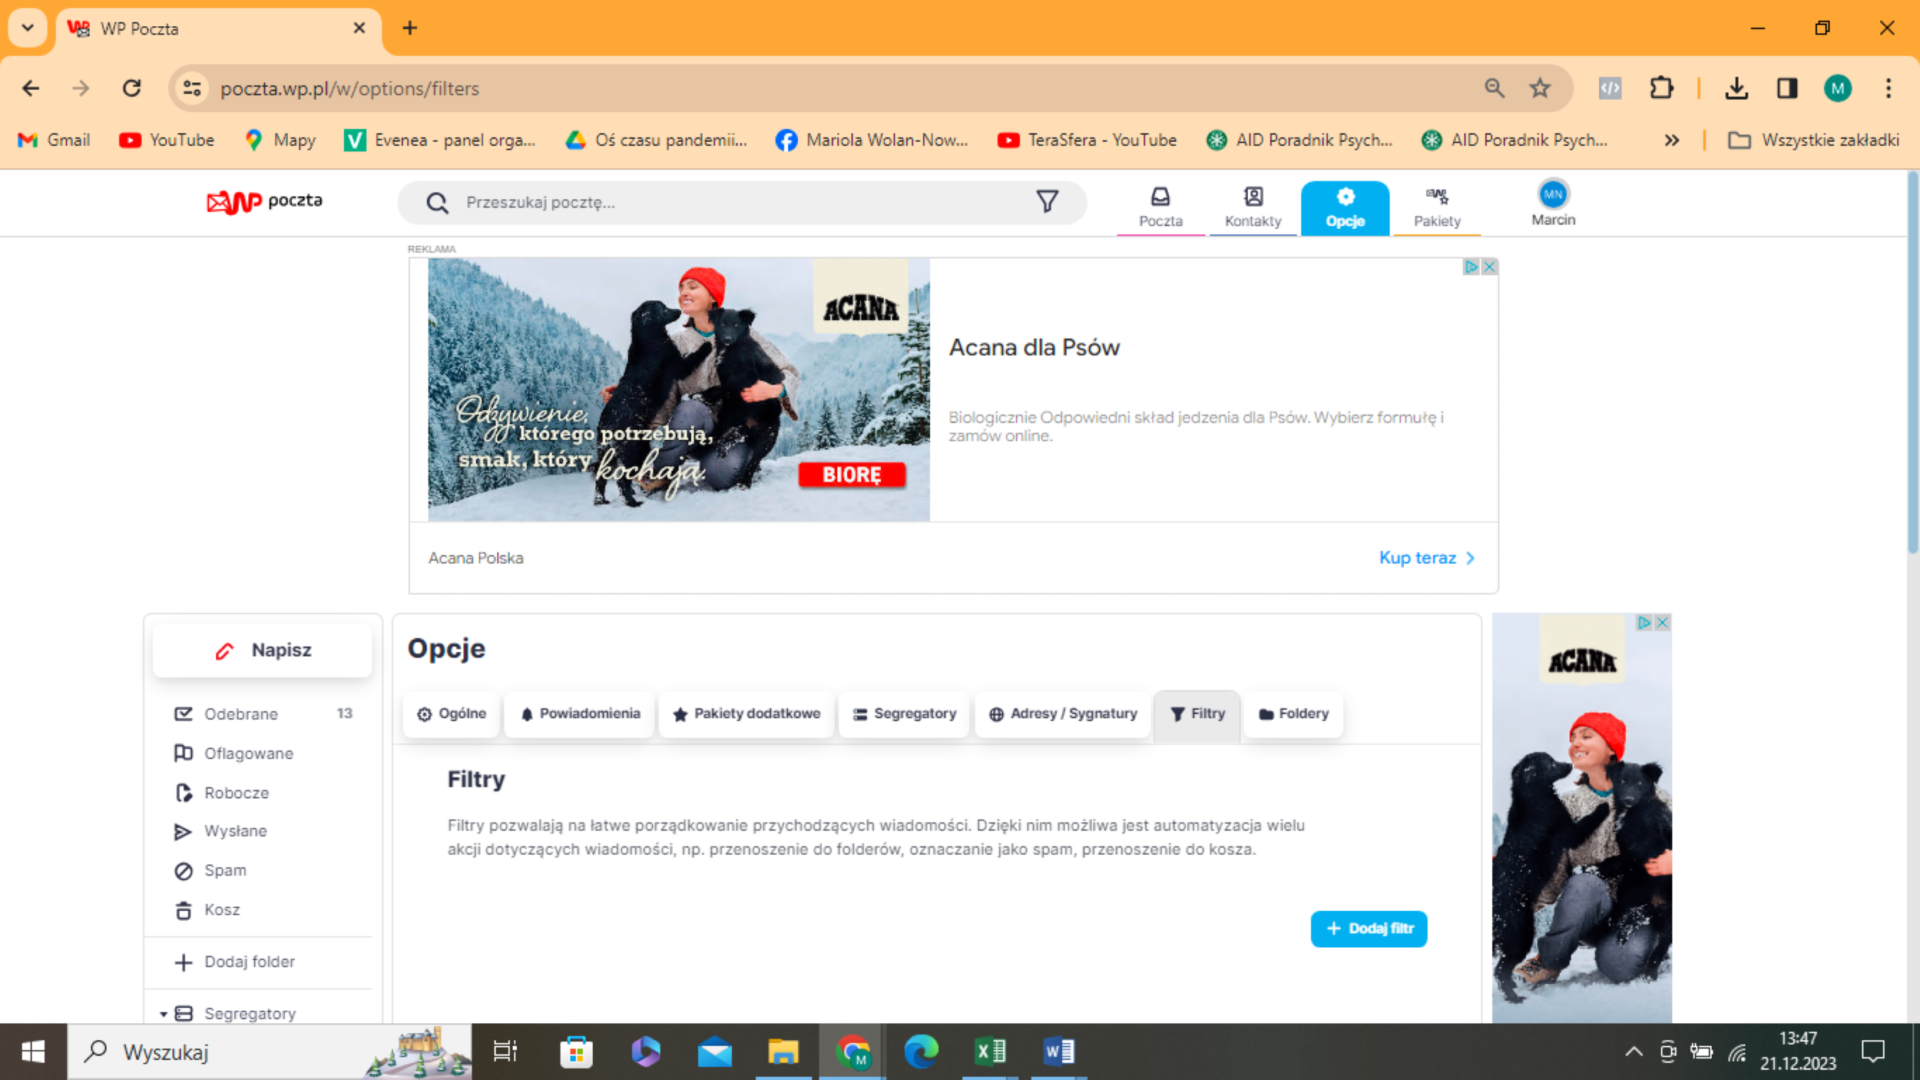1920x1080 pixels.
Task: Open the Windows Start menu
Action: coord(33,1051)
